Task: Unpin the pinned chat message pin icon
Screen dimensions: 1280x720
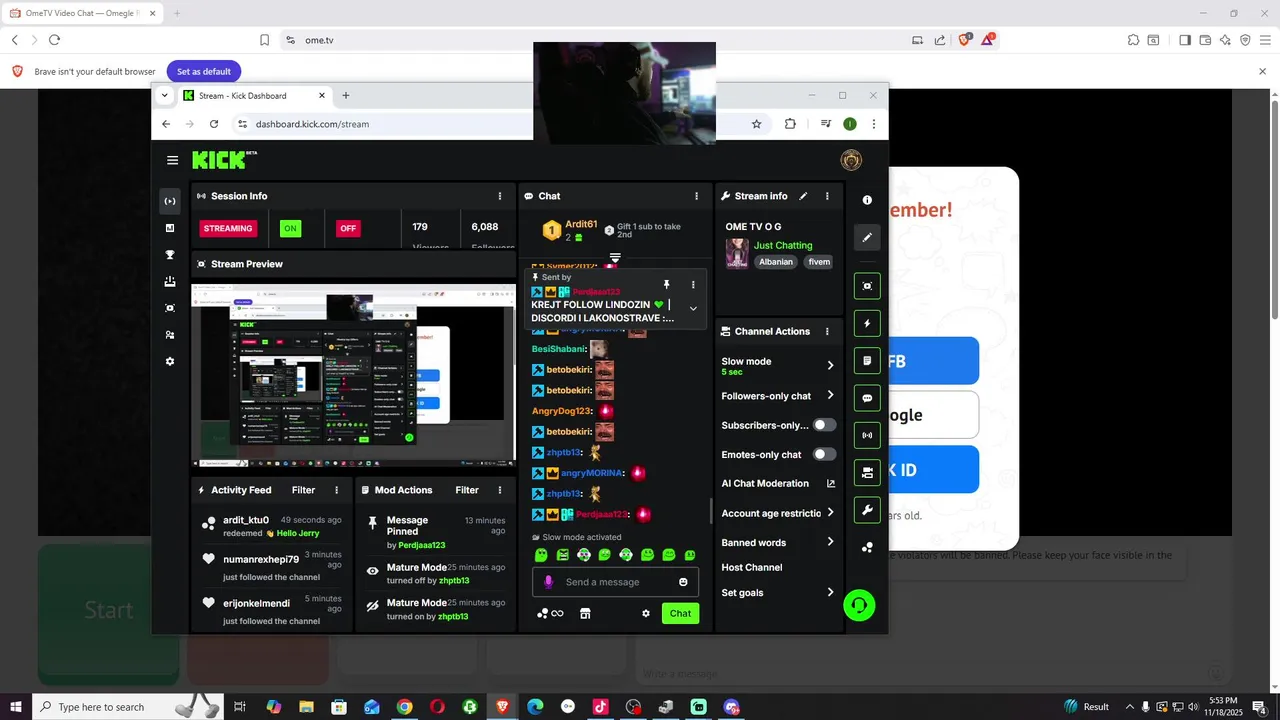Action: coord(667,285)
